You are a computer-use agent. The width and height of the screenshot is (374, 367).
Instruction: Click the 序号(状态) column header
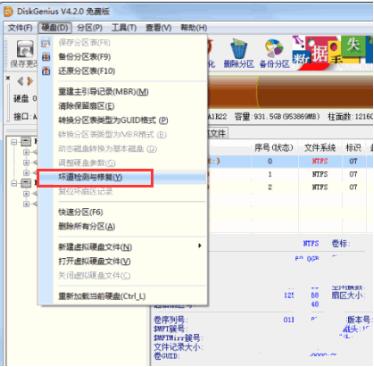[273, 147]
